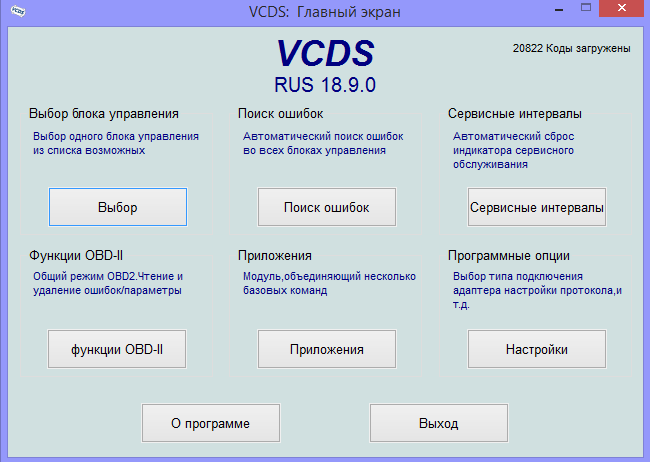Open Поиск ошибок auto-scan button
Image resolution: width=650 pixels, height=462 pixels.
[x=327, y=207]
